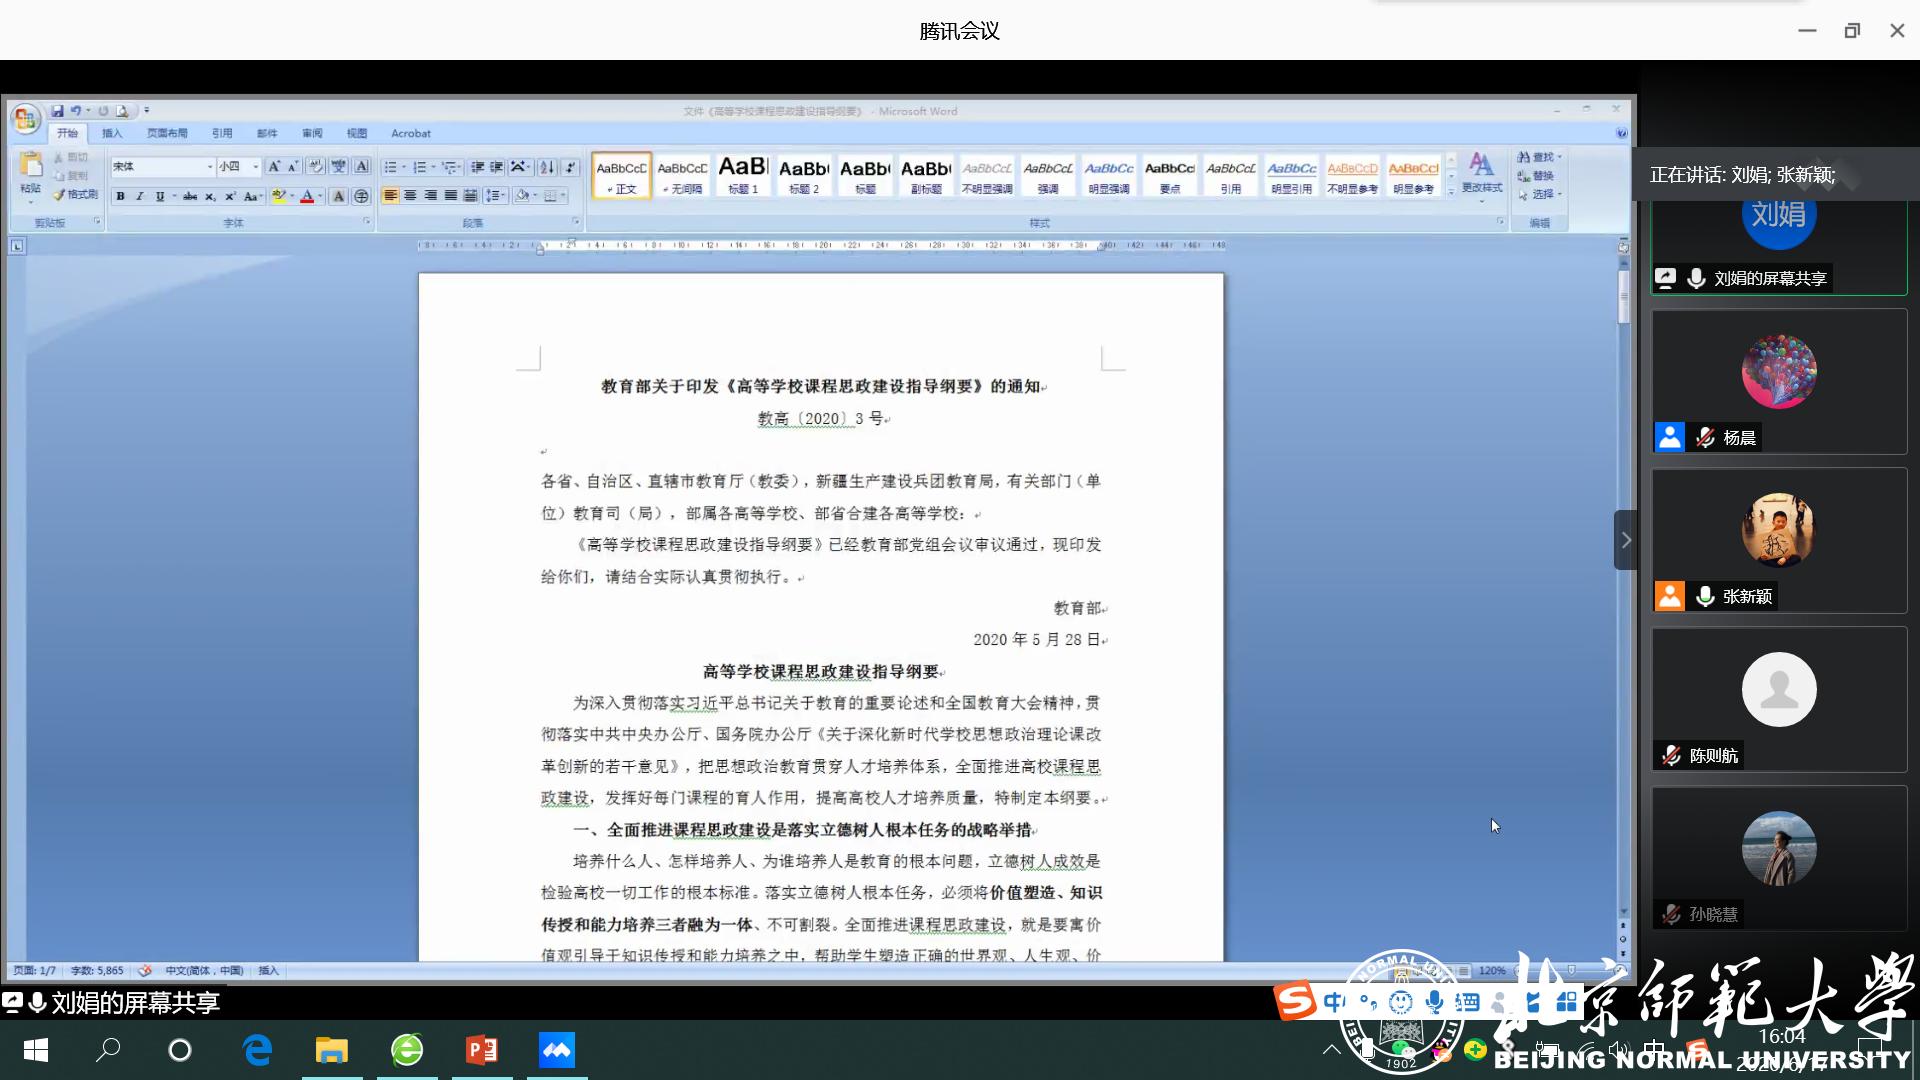The image size is (1920, 1080).
Task: Click the Undo arrow icon
Action: point(75,111)
